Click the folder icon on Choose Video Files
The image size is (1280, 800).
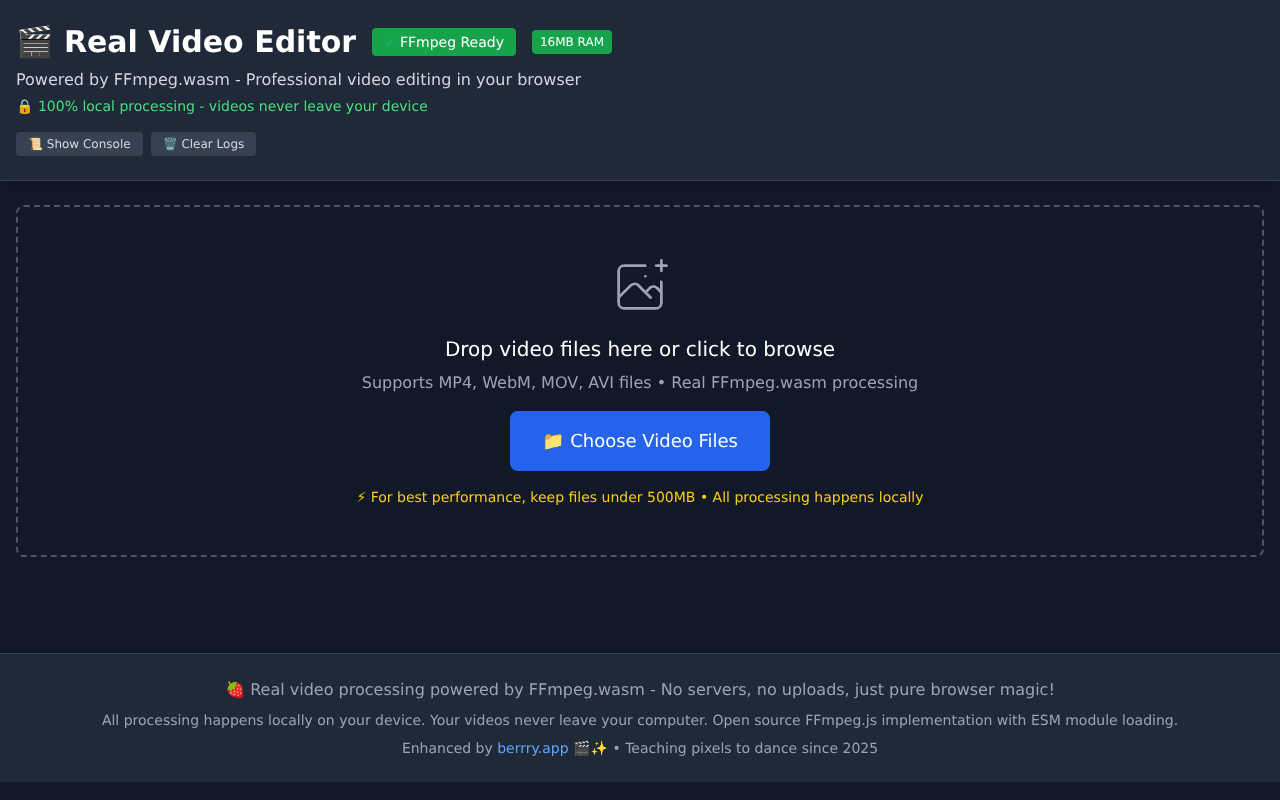click(x=552, y=441)
